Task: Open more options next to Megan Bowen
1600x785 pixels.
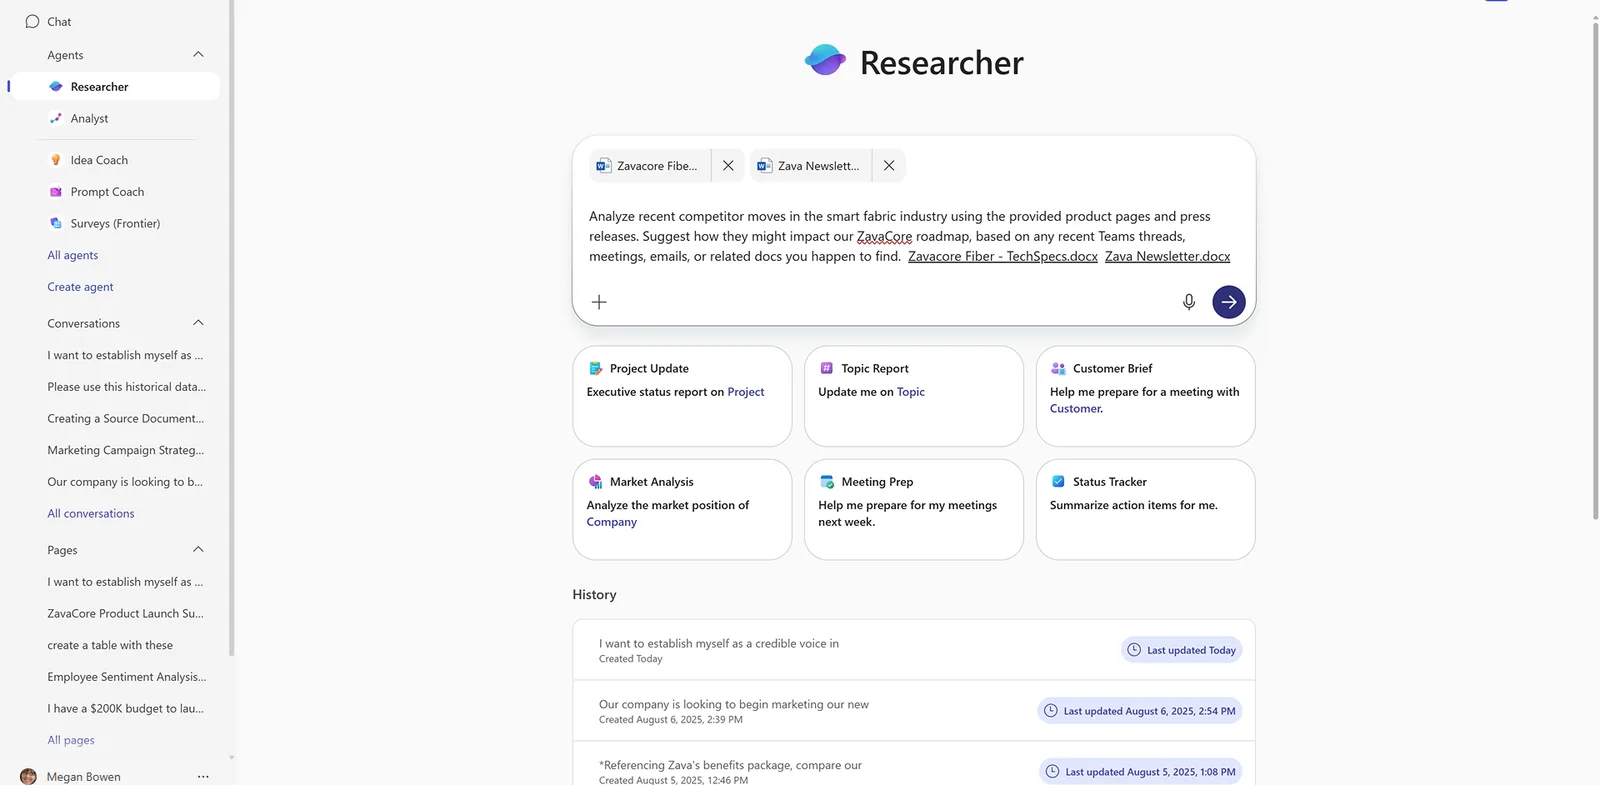Action: [x=203, y=776]
